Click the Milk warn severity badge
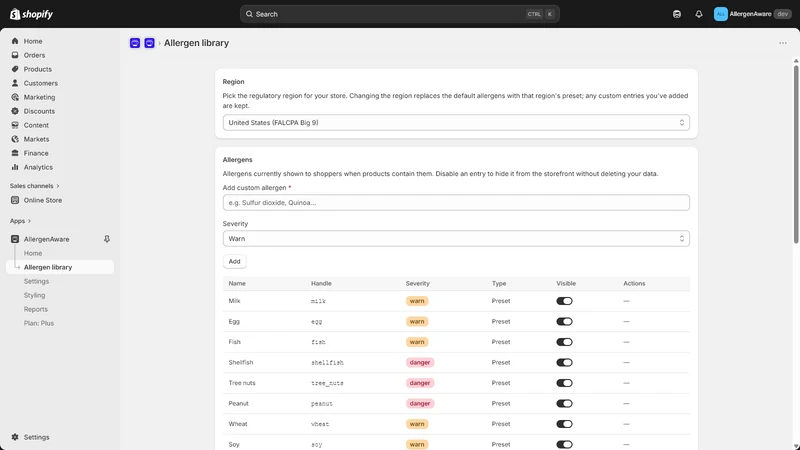800x450 pixels. pos(417,301)
